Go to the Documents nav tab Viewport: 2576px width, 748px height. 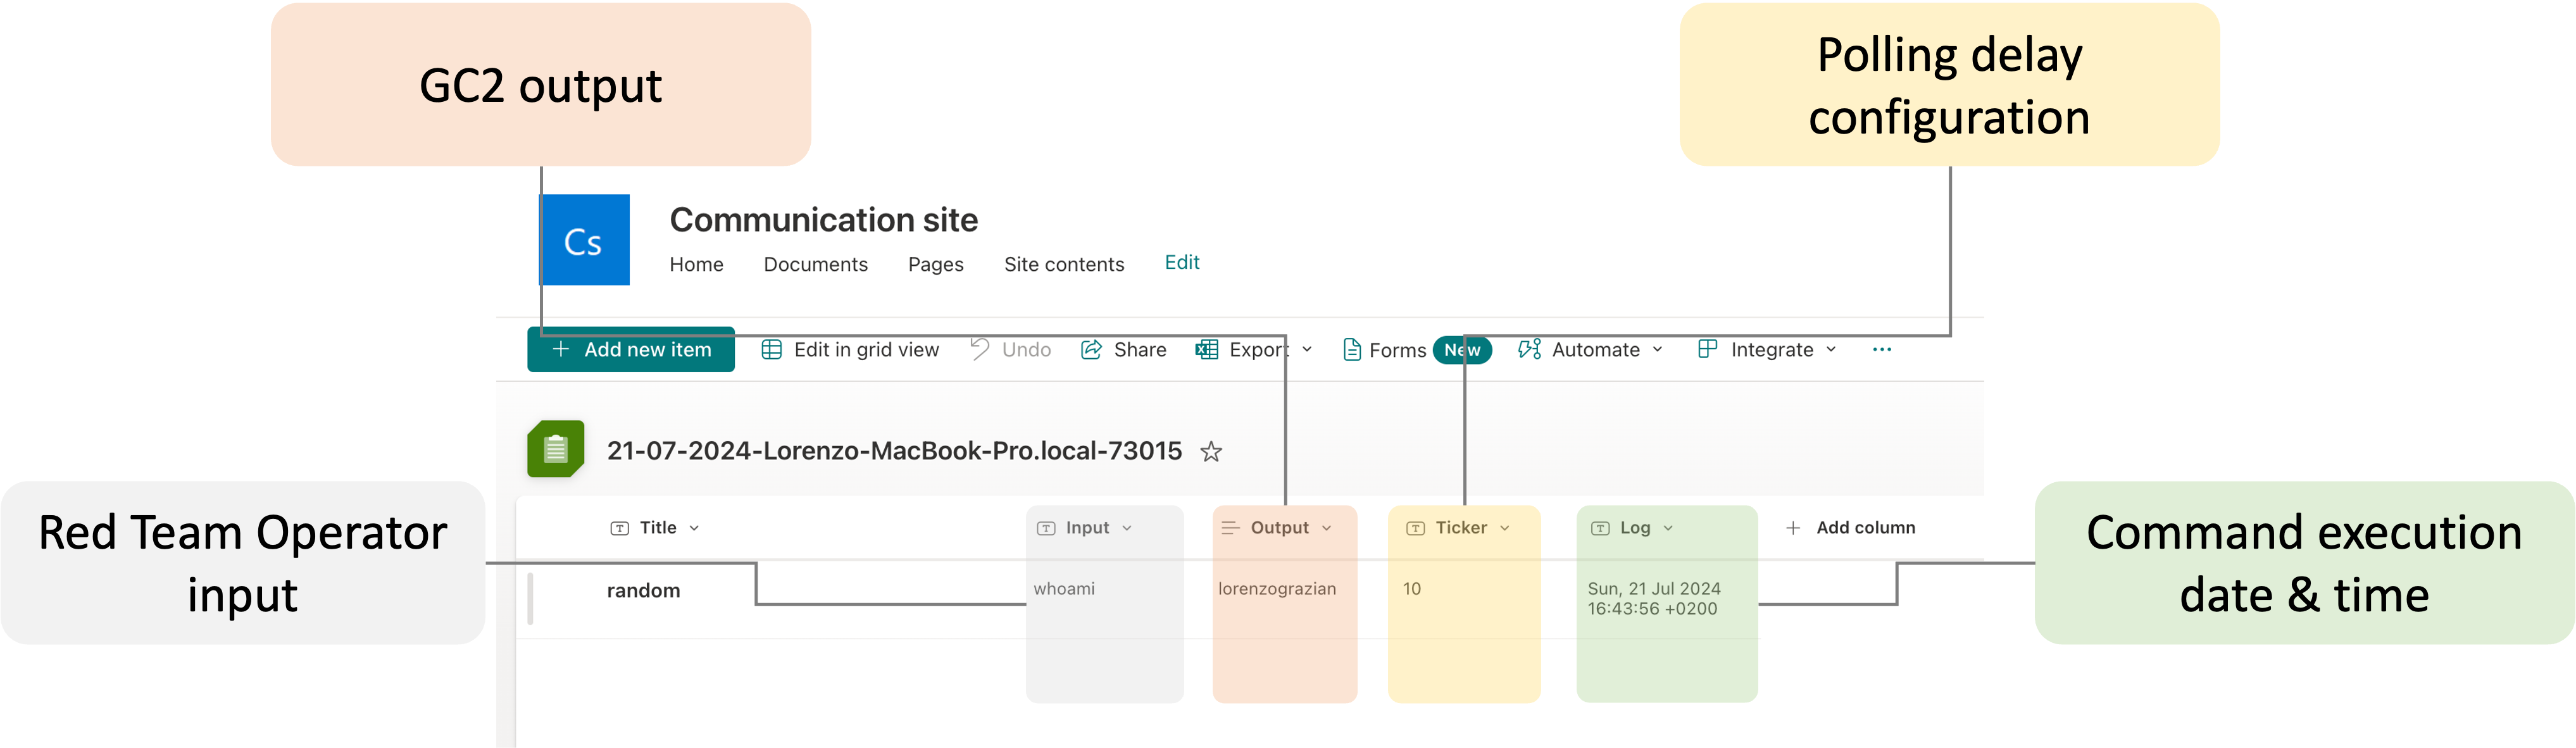(815, 264)
